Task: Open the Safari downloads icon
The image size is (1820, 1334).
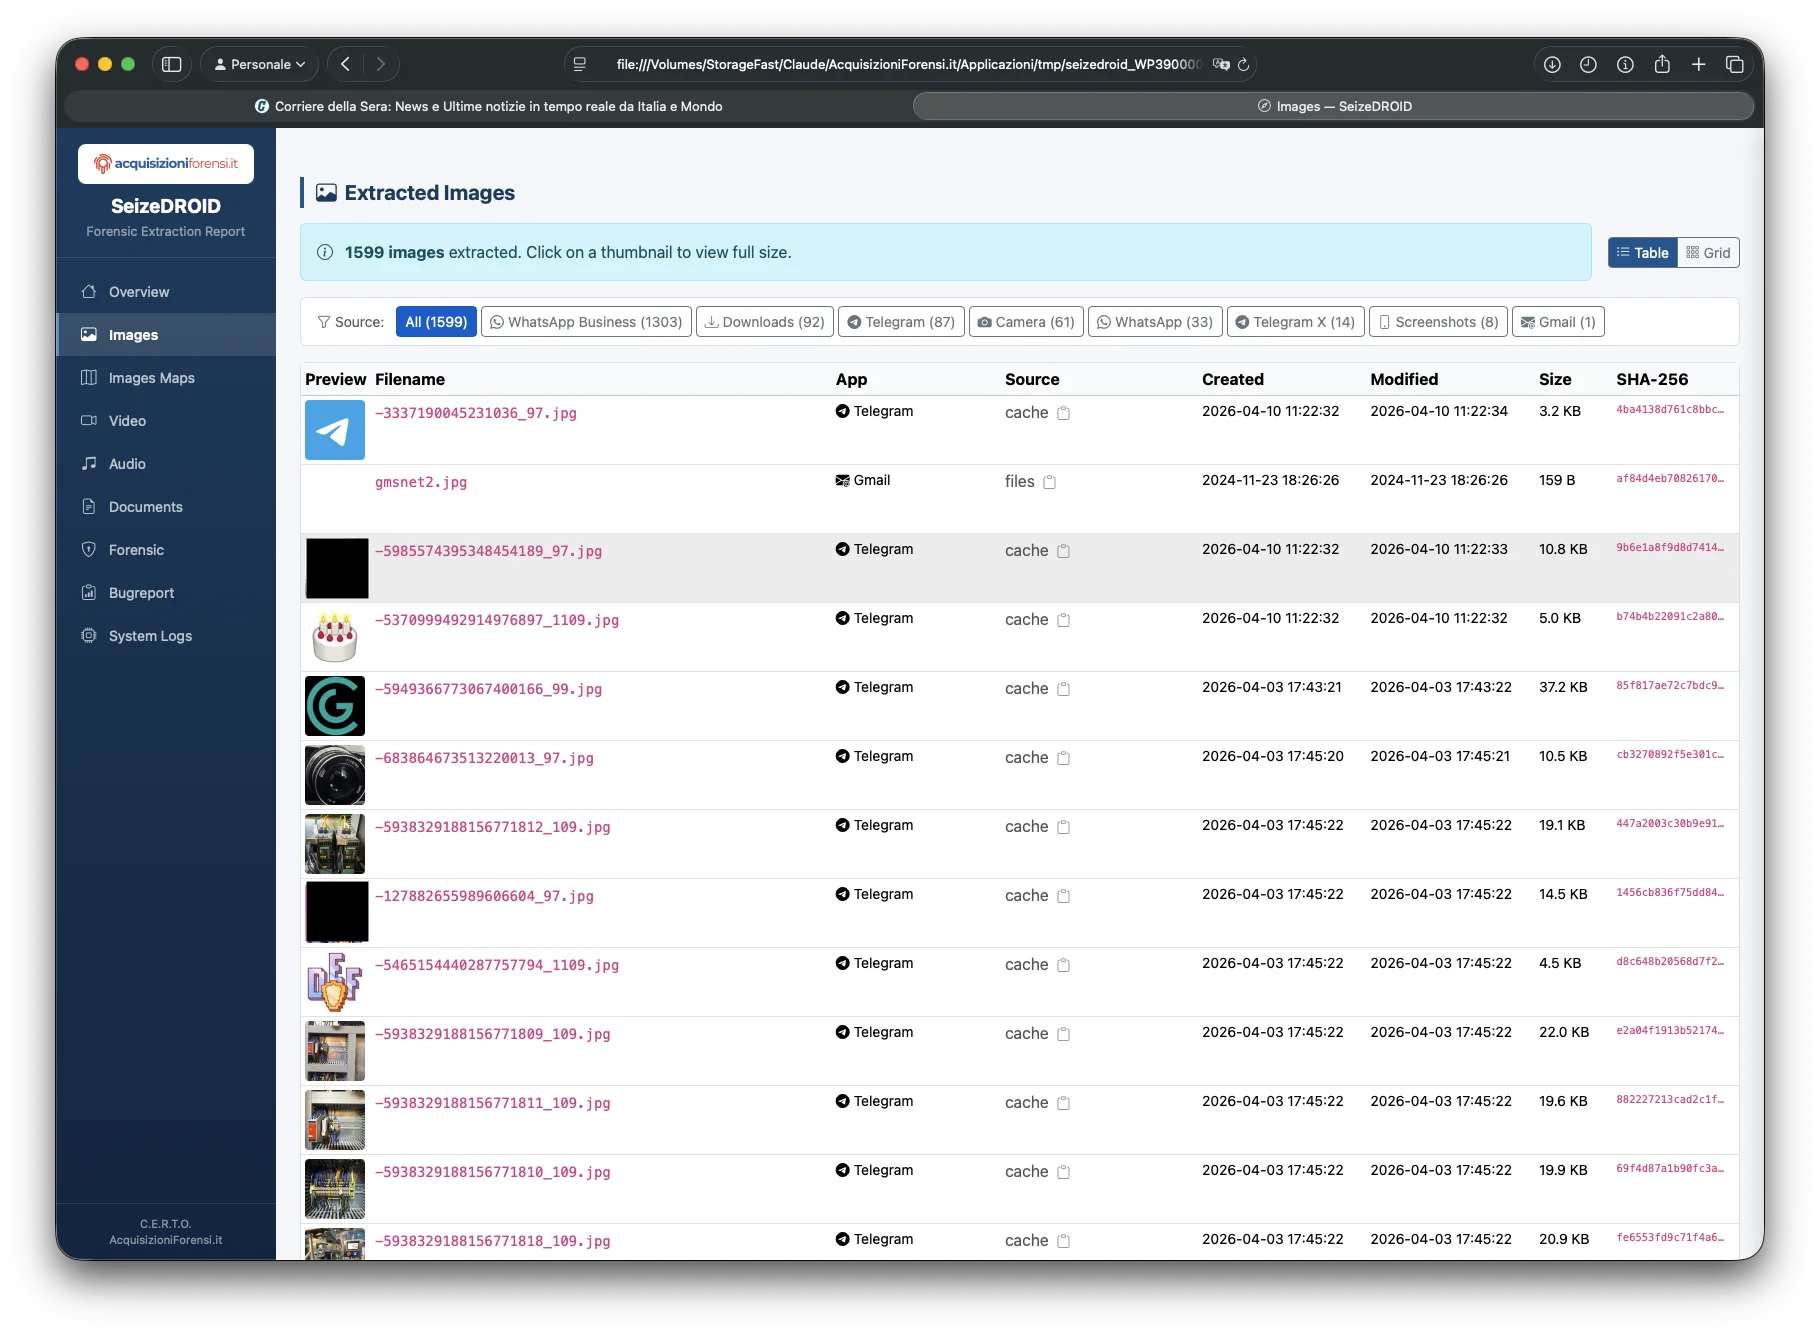Action: [x=1551, y=64]
